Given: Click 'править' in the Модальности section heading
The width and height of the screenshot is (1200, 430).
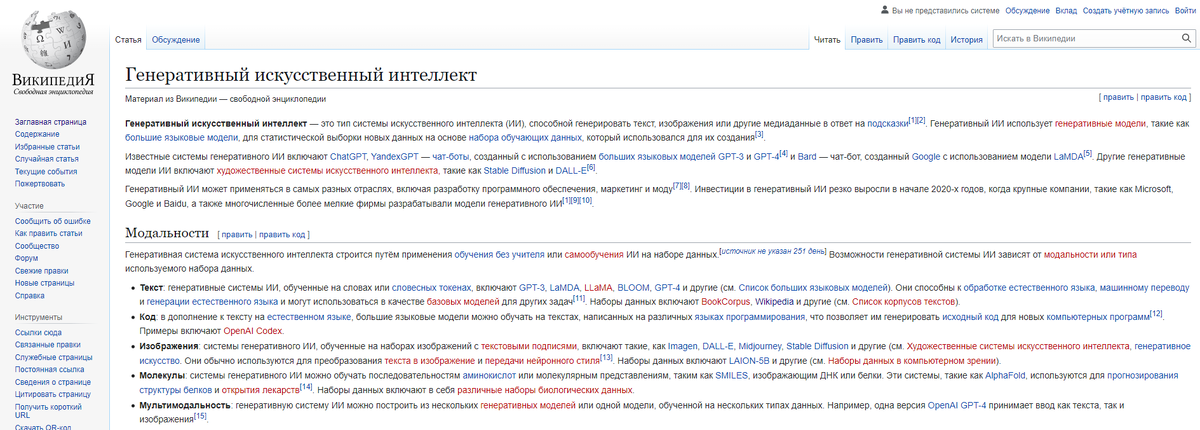Looking at the screenshot, I should click(x=237, y=235).
